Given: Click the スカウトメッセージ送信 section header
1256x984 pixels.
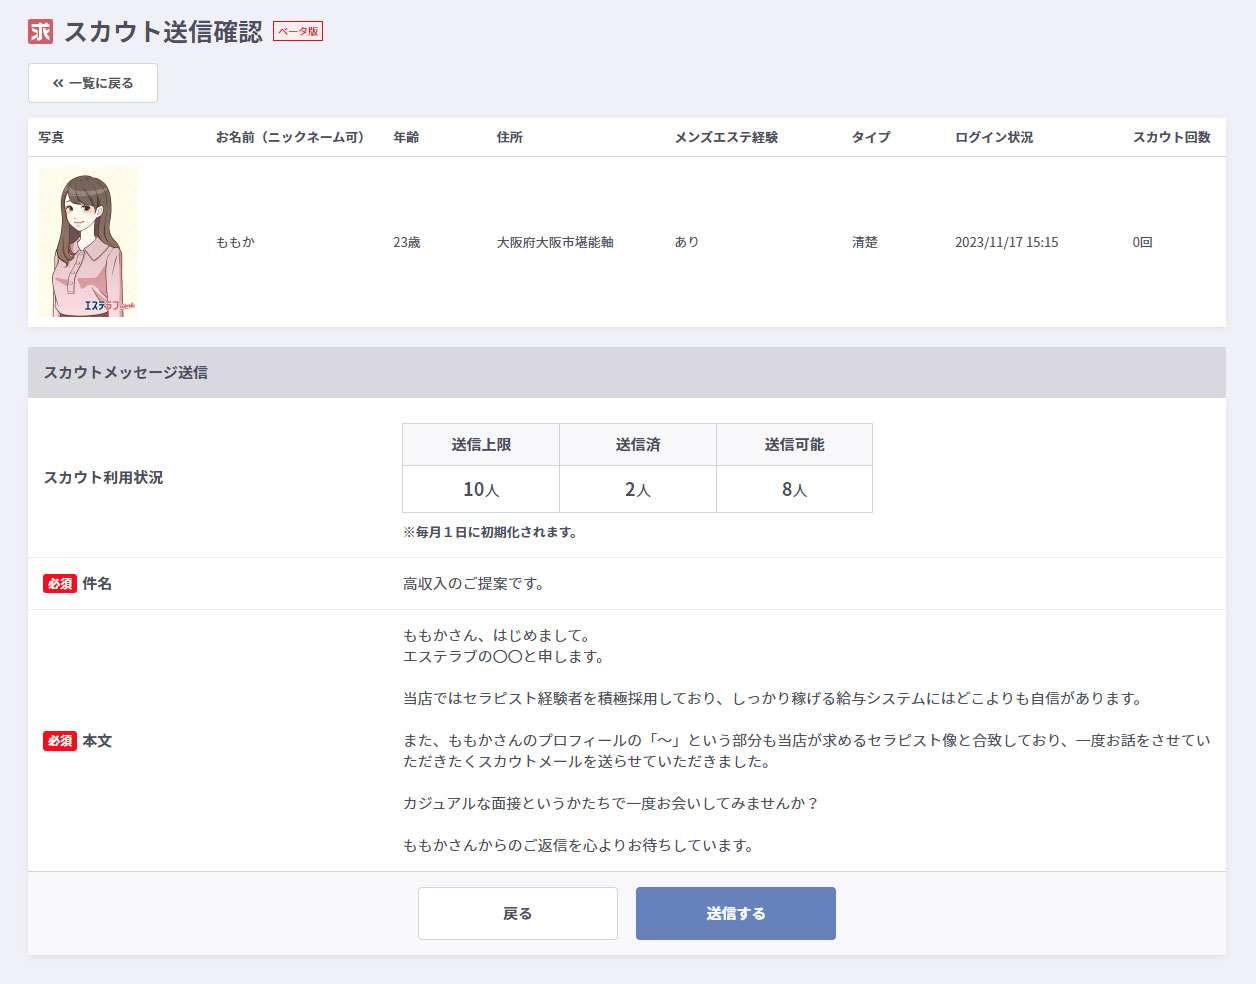Looking at the screenshot, I should (126, 372).
